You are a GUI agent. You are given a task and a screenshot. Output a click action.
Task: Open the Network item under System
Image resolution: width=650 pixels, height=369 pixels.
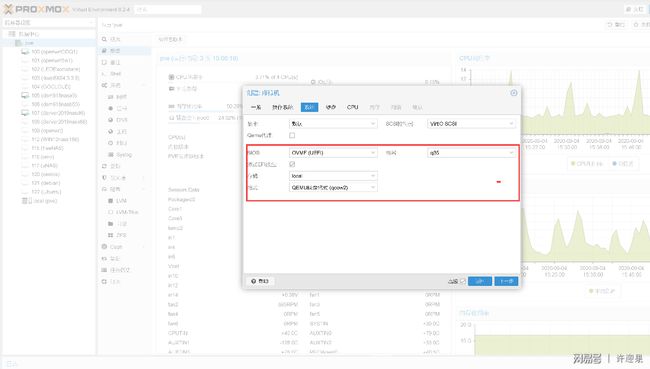(117, 97)
